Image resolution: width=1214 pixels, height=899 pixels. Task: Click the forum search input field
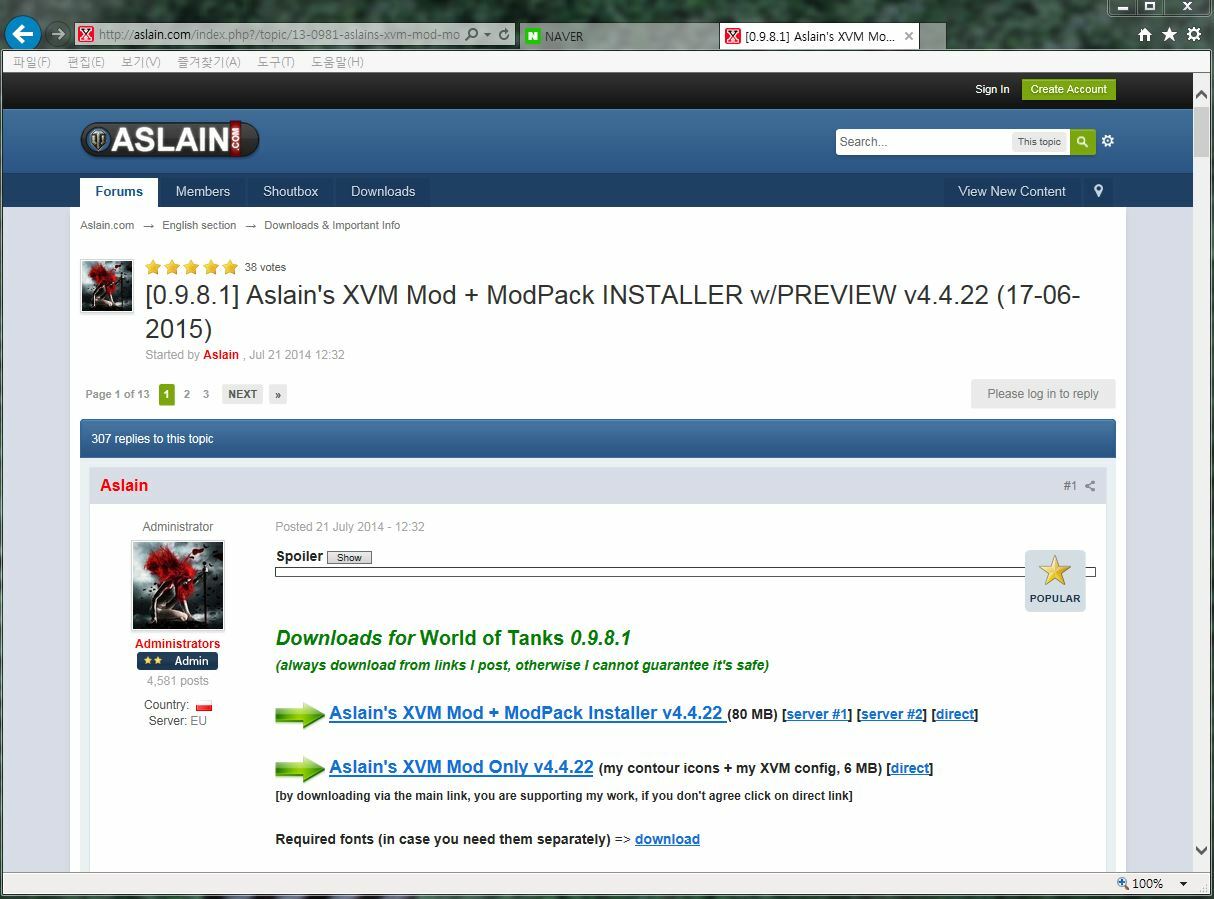[x=922, y=142]
